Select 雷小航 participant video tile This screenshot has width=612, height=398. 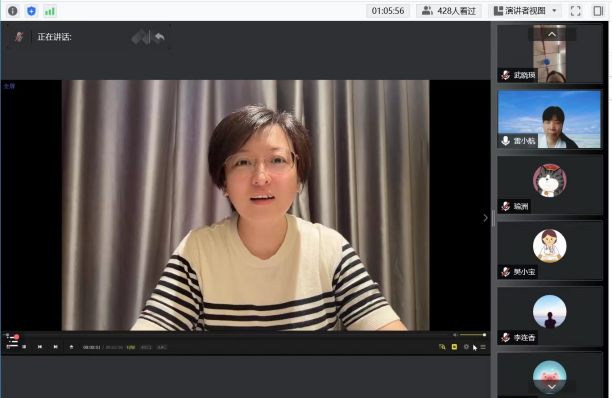(x=550, y=119)
